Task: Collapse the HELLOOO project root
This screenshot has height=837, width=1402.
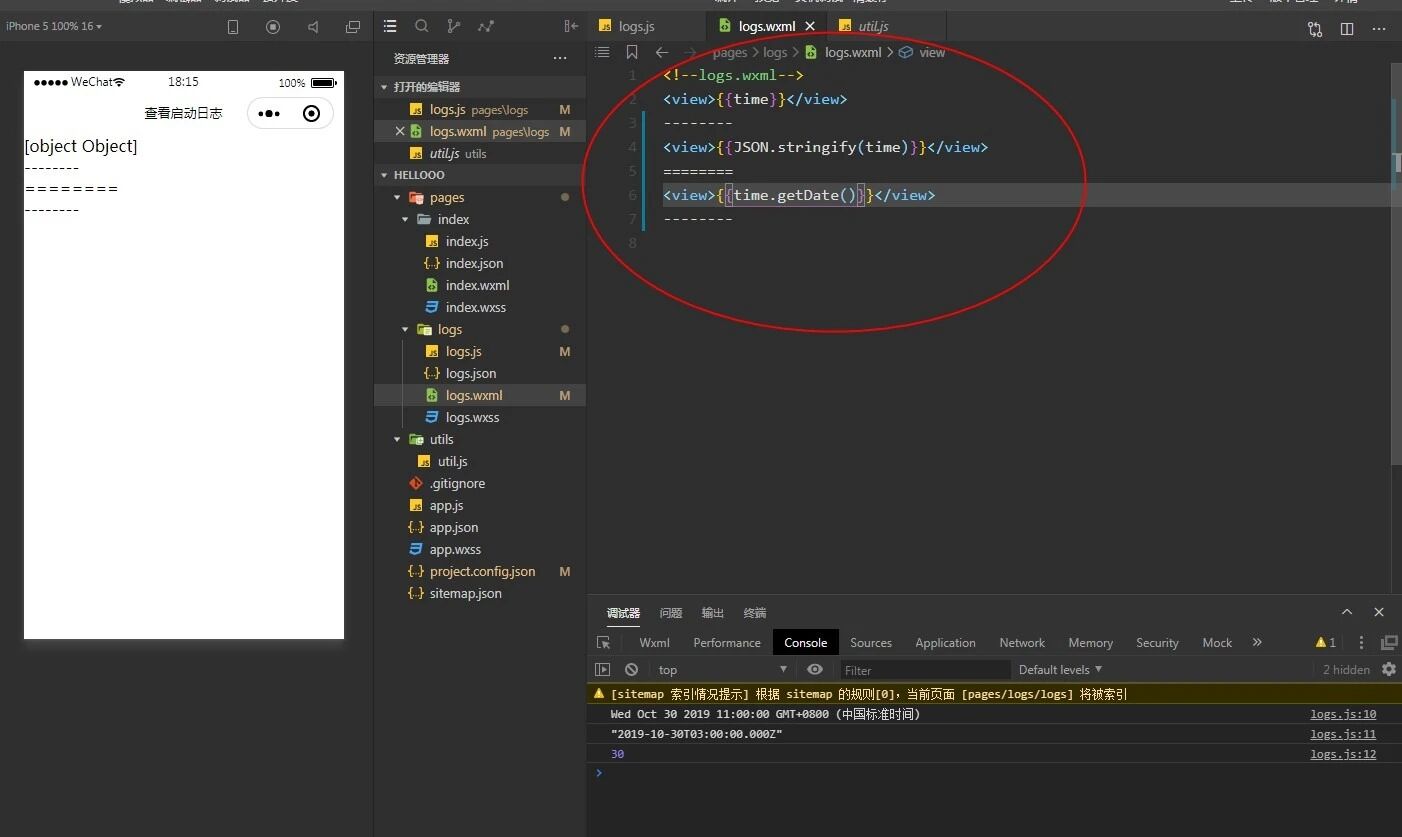Action: point(480,175)
